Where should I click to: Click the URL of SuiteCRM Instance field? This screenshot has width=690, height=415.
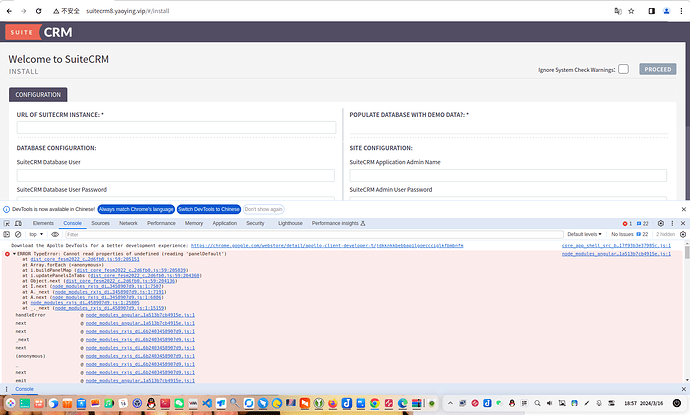[176, 128]
